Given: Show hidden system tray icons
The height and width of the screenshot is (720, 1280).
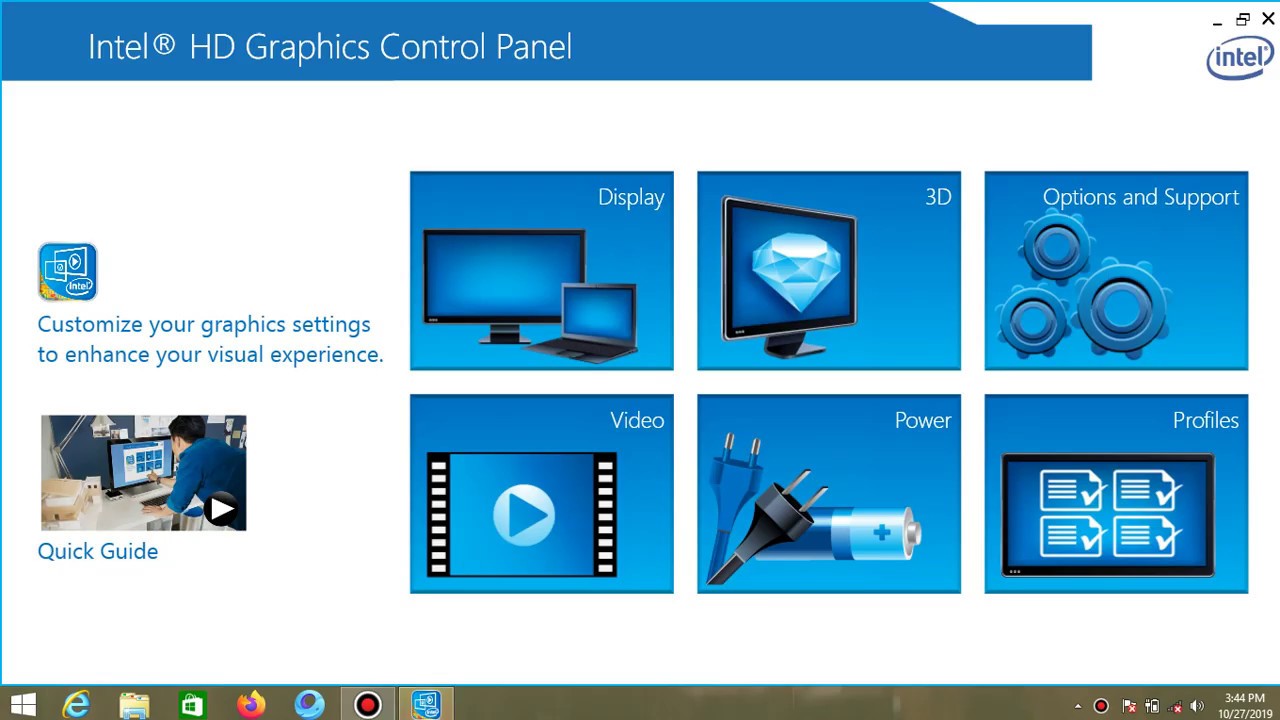Looking at the screenshot, I should [1078, 706].
